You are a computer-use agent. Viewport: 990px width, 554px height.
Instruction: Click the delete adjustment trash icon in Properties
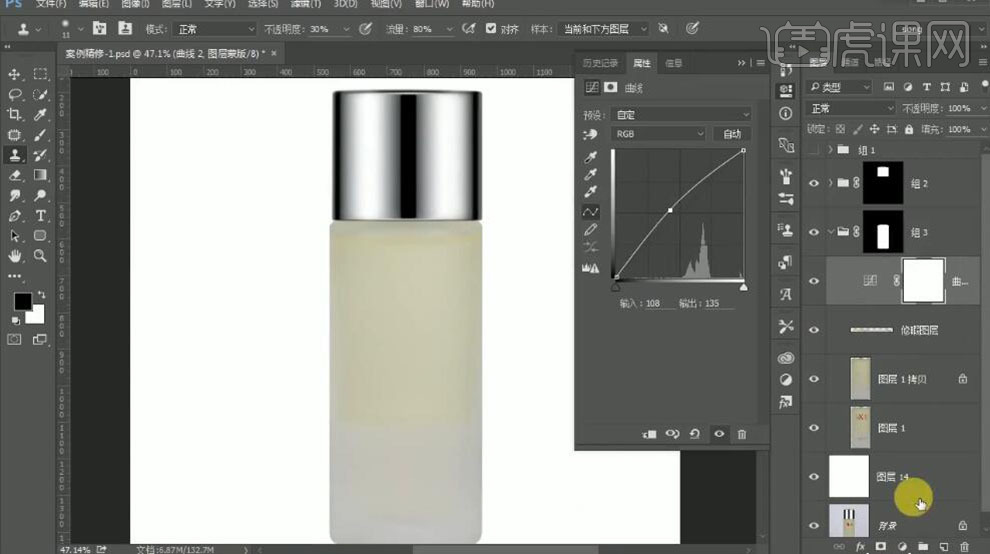[x=741, y=434]
